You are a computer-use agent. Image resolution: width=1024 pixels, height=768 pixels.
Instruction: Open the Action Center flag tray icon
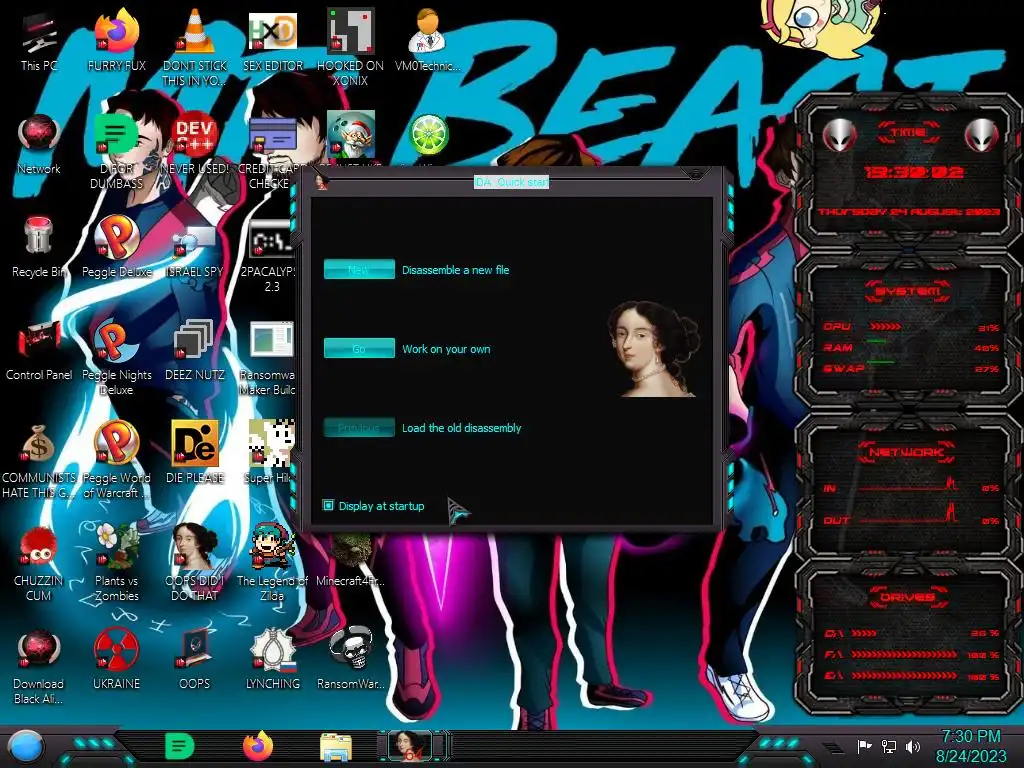[864, 746]
